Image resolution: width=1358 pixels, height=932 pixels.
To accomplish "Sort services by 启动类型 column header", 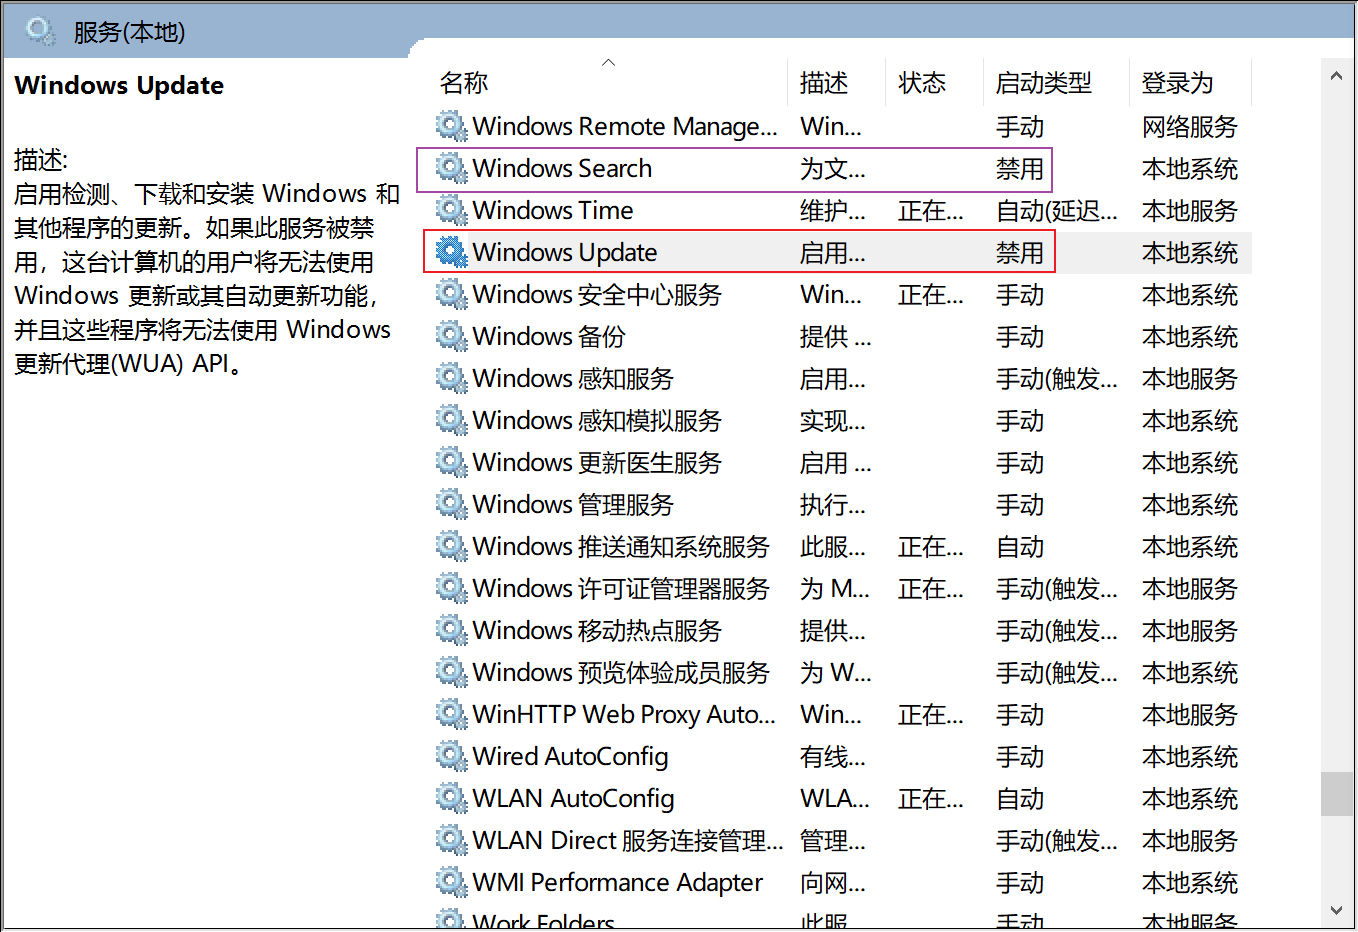I will click(1044, 83).
